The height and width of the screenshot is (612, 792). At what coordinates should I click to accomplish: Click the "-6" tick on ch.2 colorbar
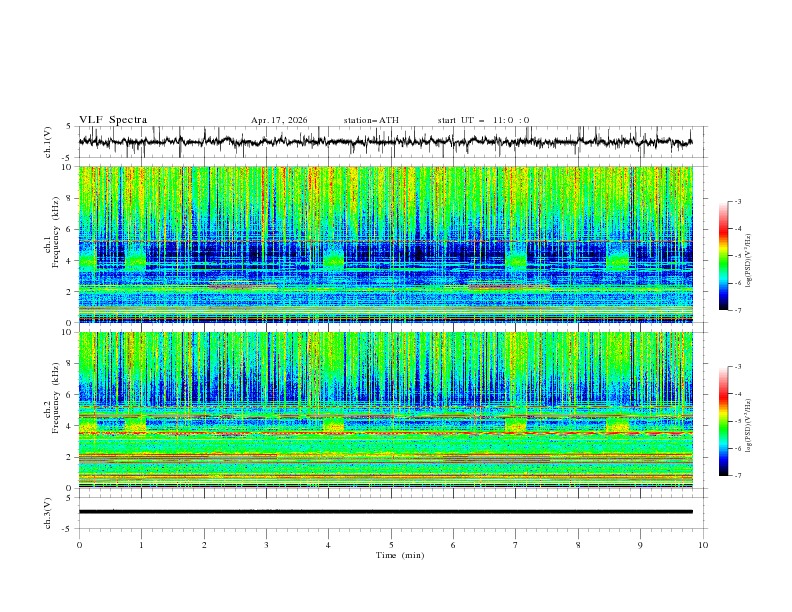pos(737,448)
